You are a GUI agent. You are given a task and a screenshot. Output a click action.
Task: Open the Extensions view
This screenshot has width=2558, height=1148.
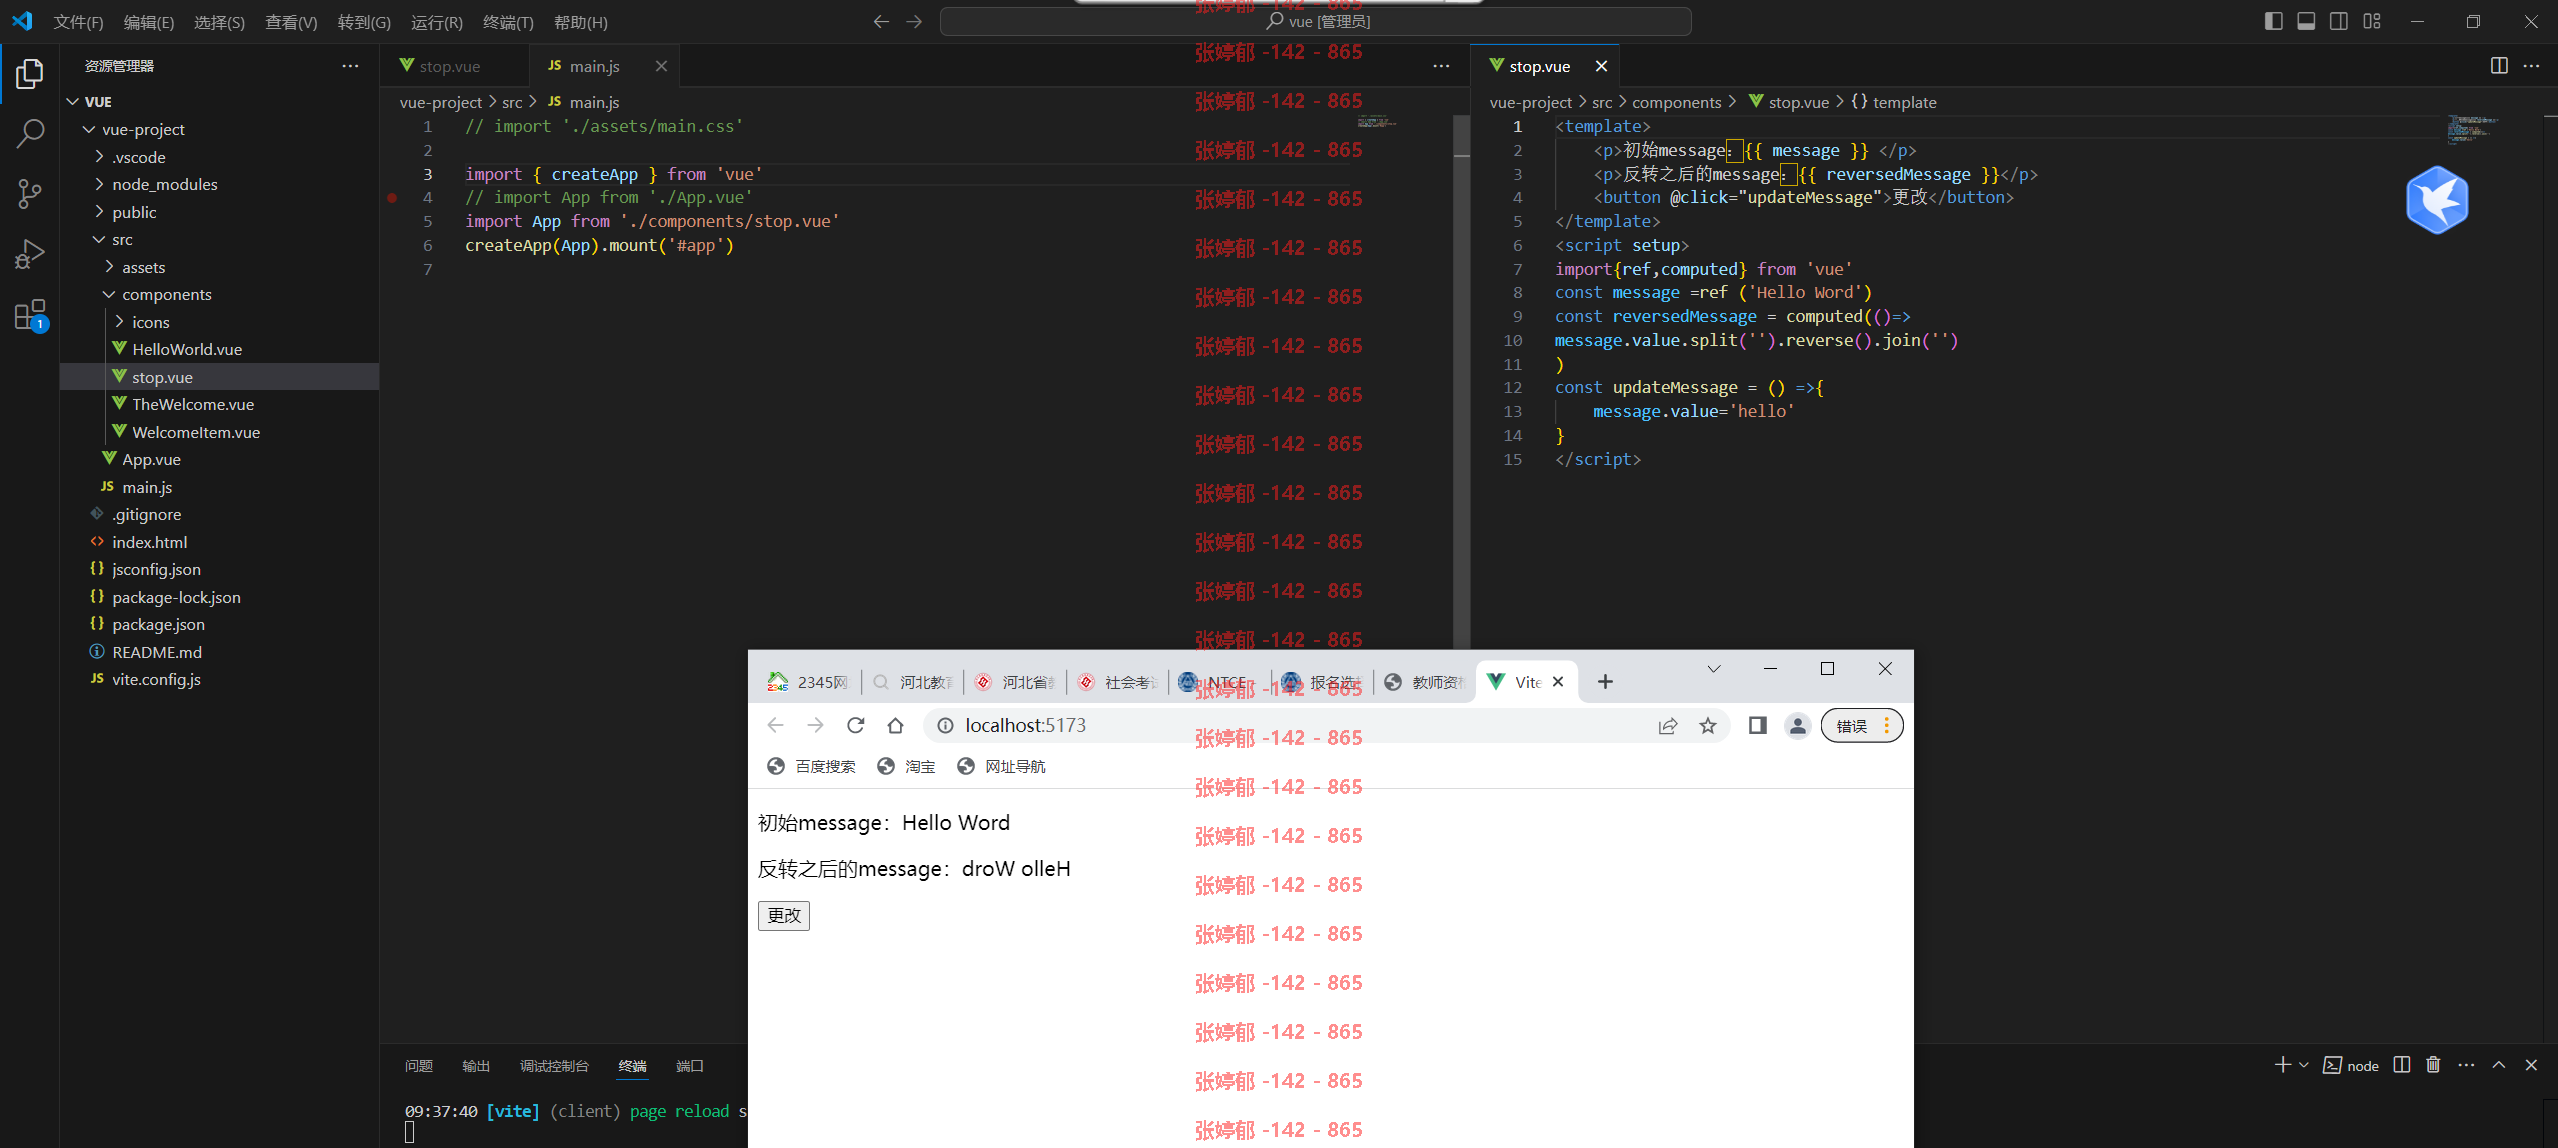[x=30, y=315]
